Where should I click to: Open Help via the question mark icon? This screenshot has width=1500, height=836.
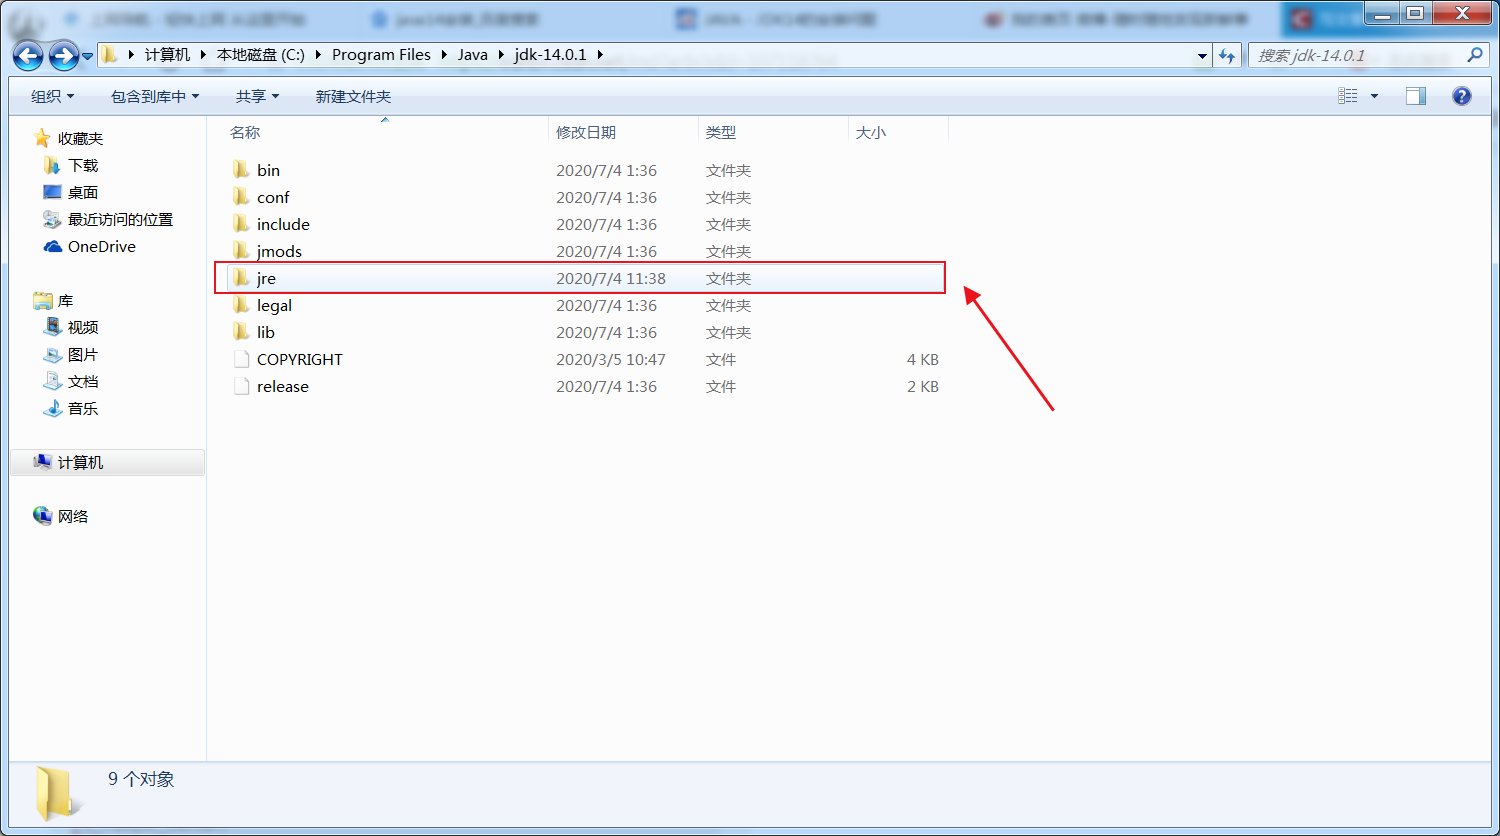(1461, 95)
